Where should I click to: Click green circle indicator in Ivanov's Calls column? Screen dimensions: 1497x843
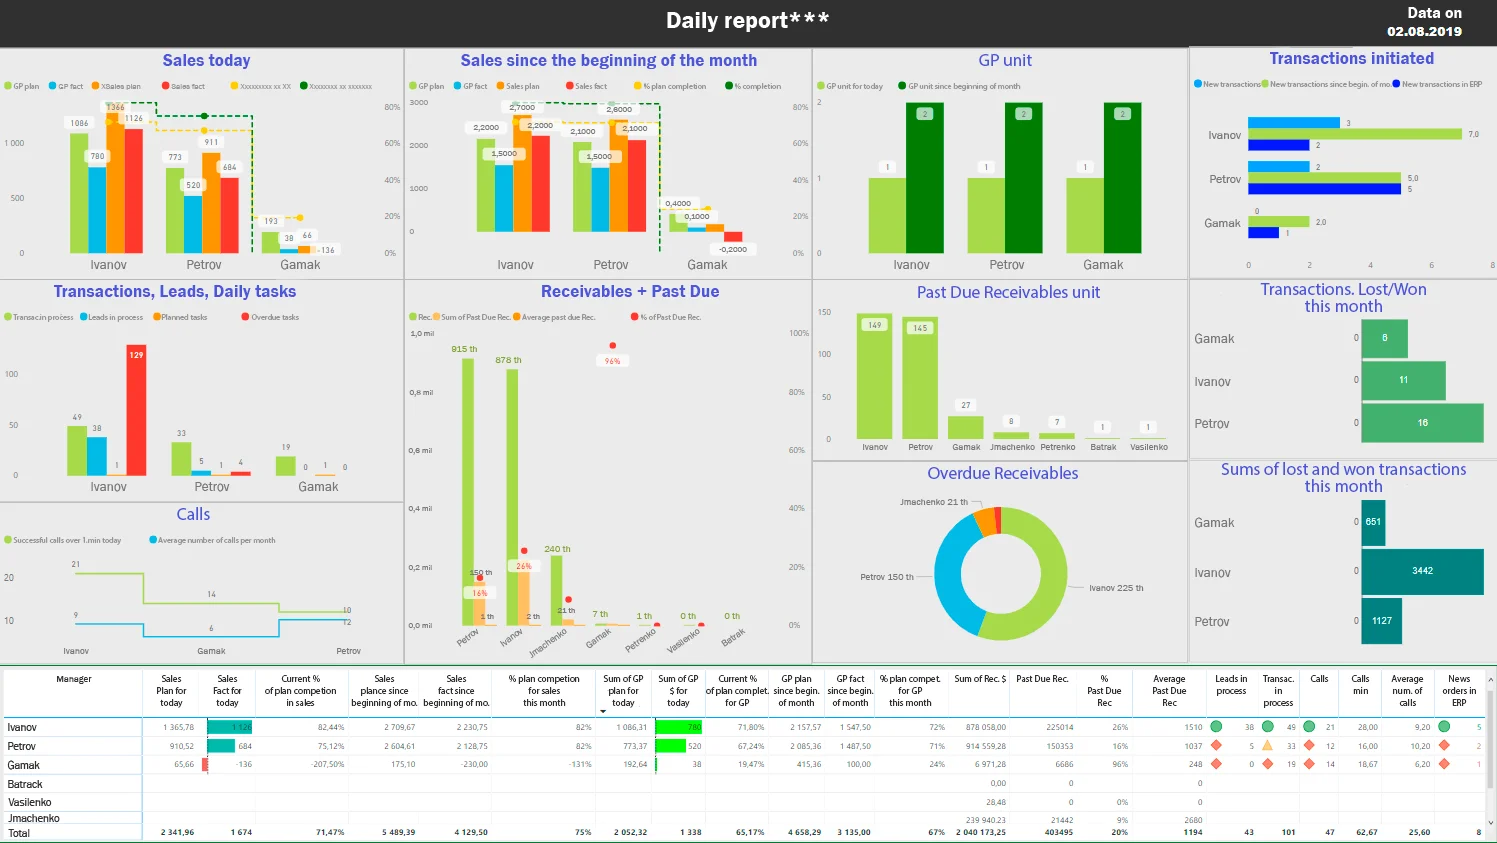1310,727
